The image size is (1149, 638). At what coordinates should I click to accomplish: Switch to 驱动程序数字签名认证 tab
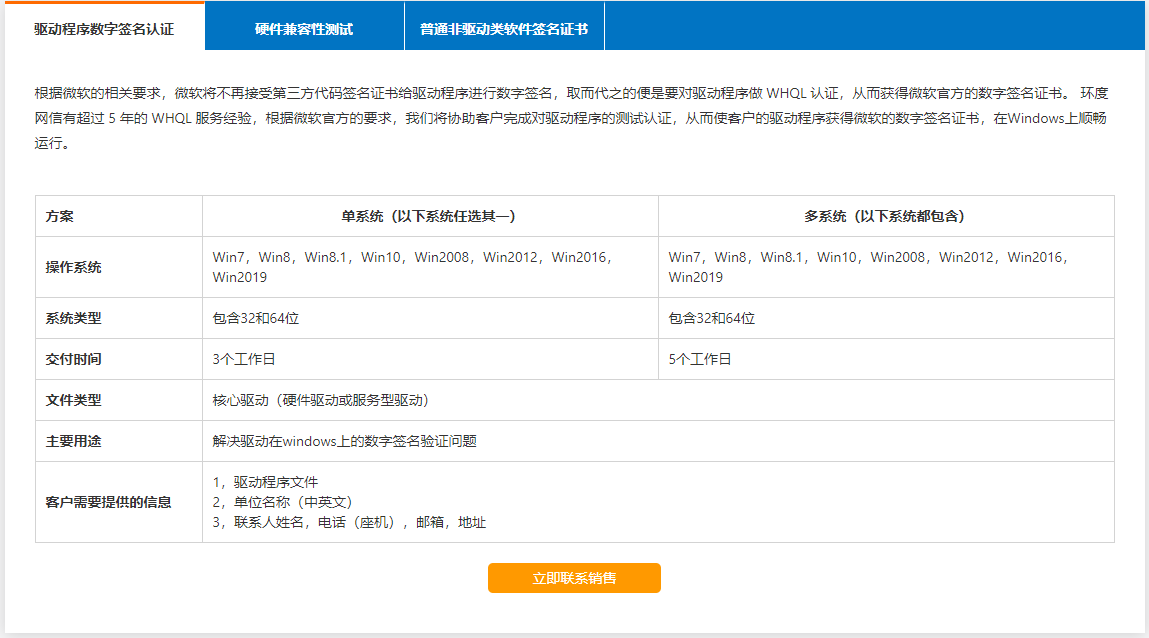[104, 26]
